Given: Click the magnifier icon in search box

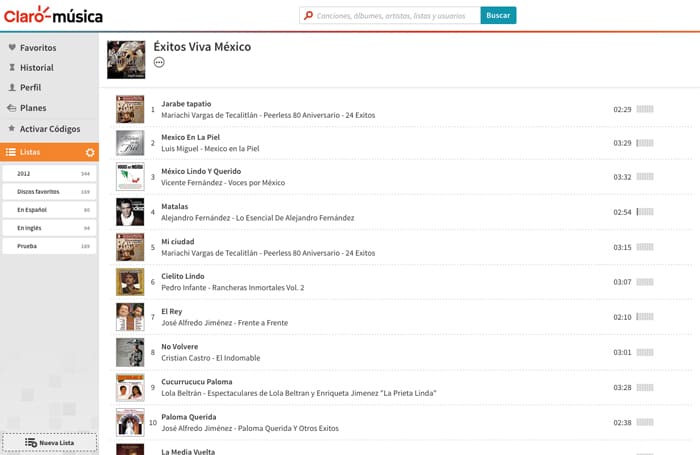Looking at the screenshot, I should (308, 16).
